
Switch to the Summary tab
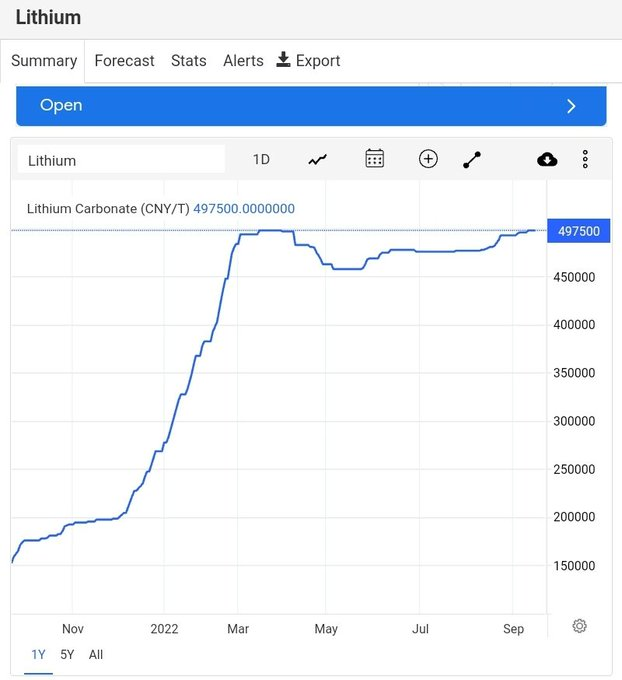44,61
